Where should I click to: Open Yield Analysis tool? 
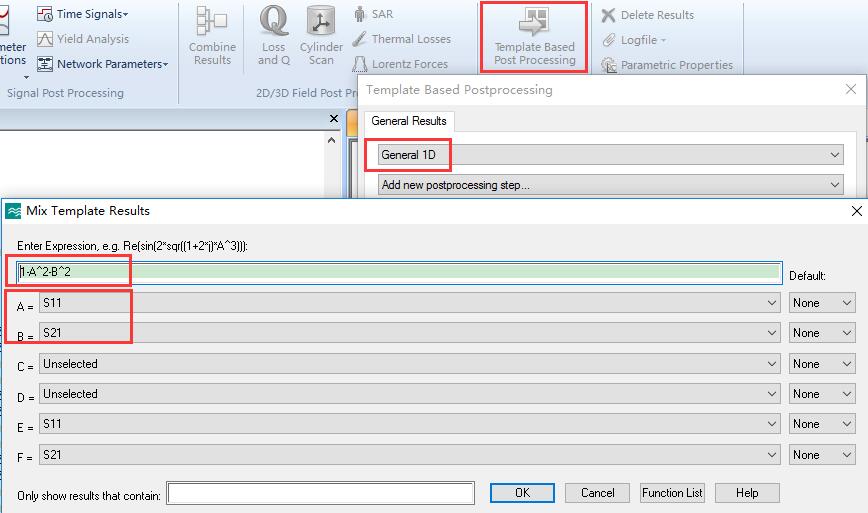coord(82,39)
